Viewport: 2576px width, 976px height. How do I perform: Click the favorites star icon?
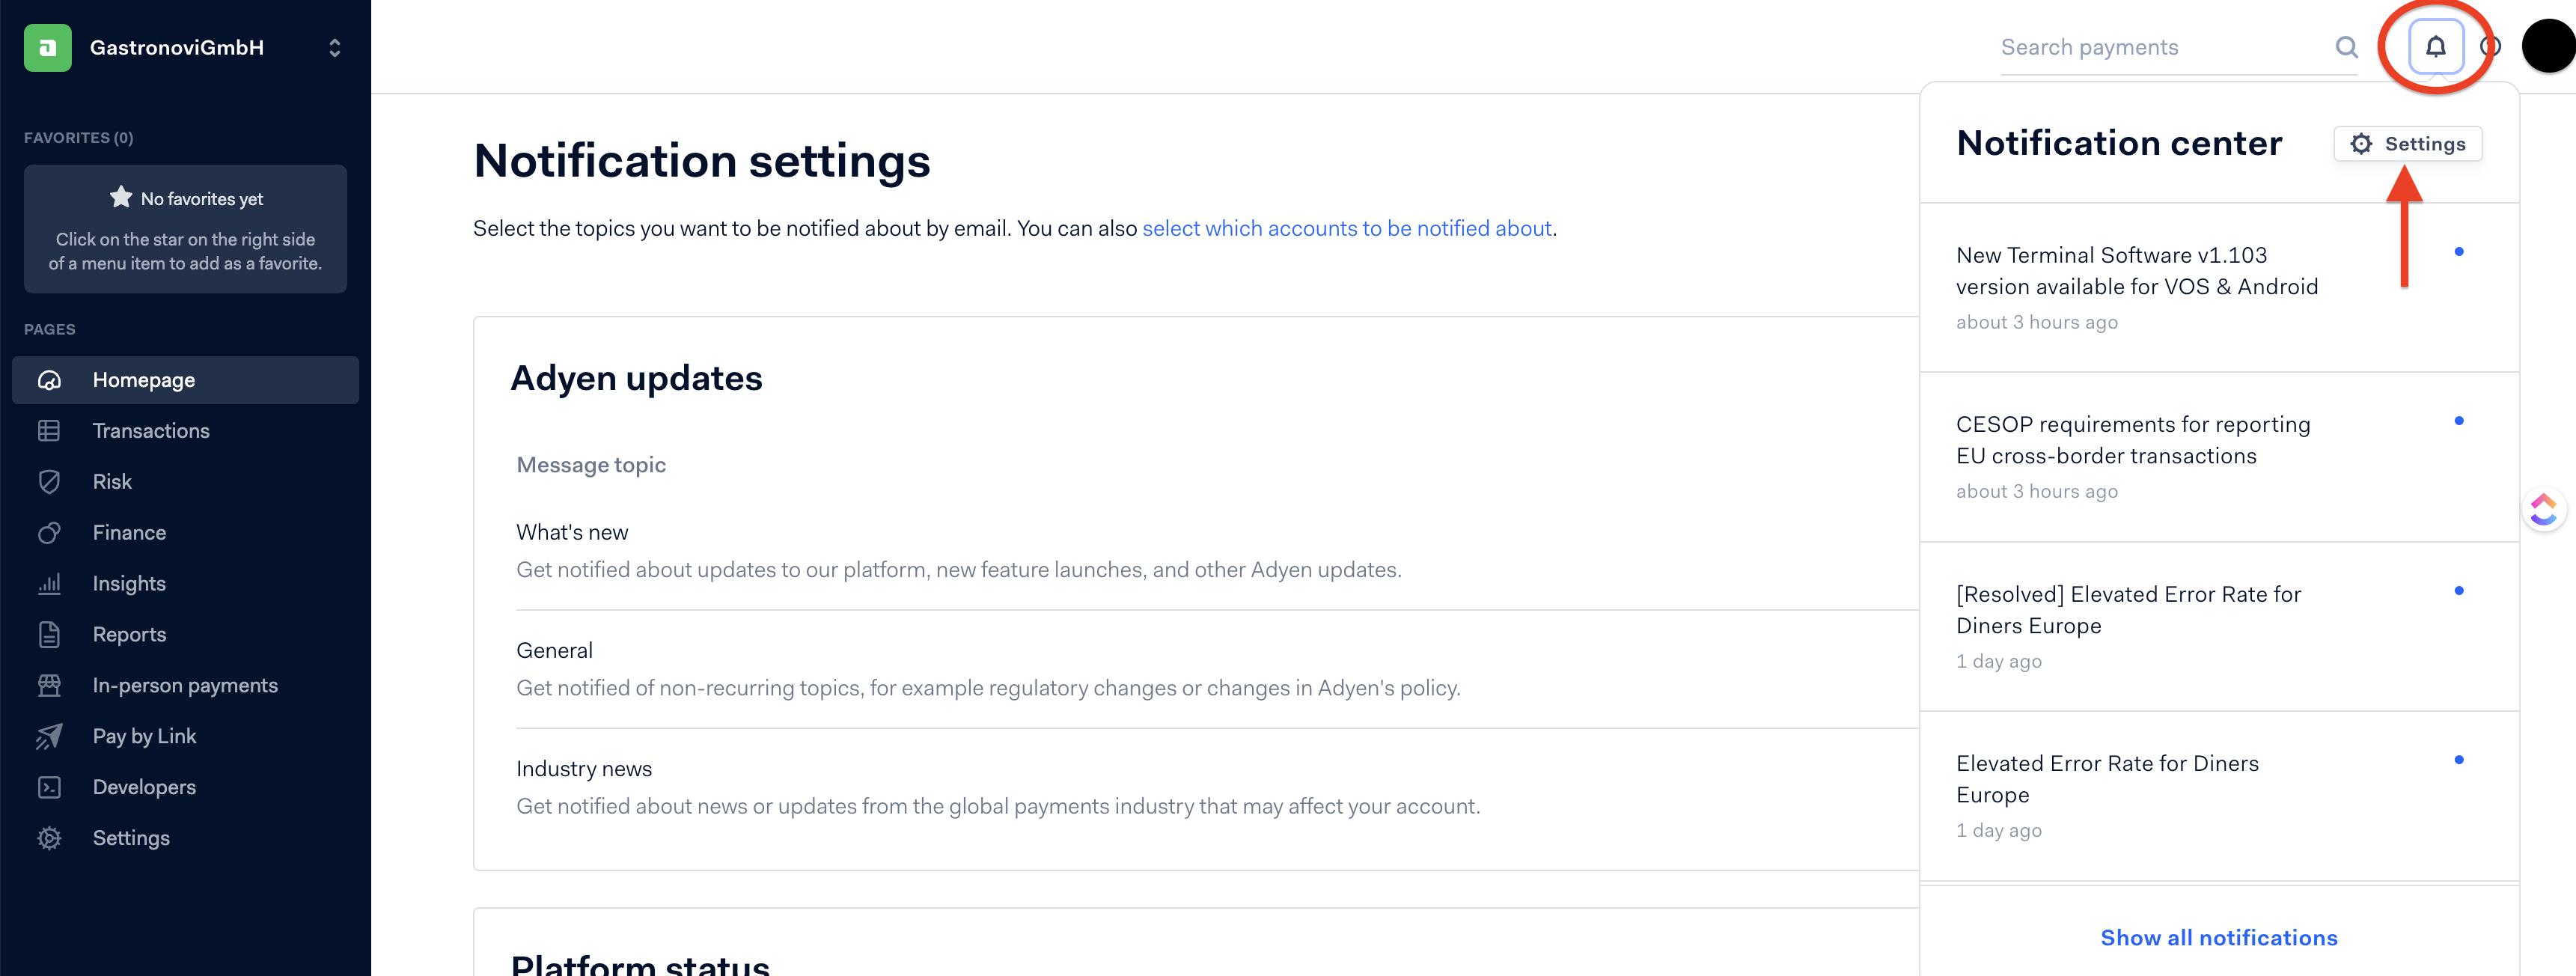tap(121, 197)
